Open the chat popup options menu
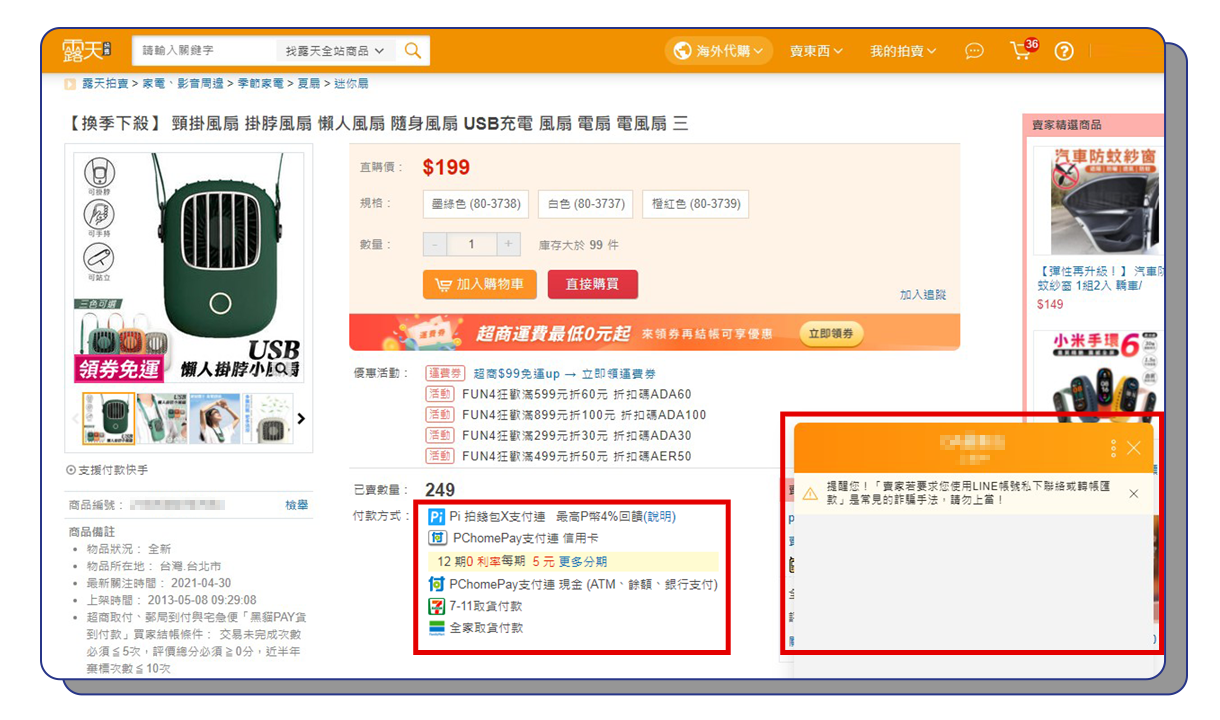The image size is (1220, 720). click(x=1113, y=448)
